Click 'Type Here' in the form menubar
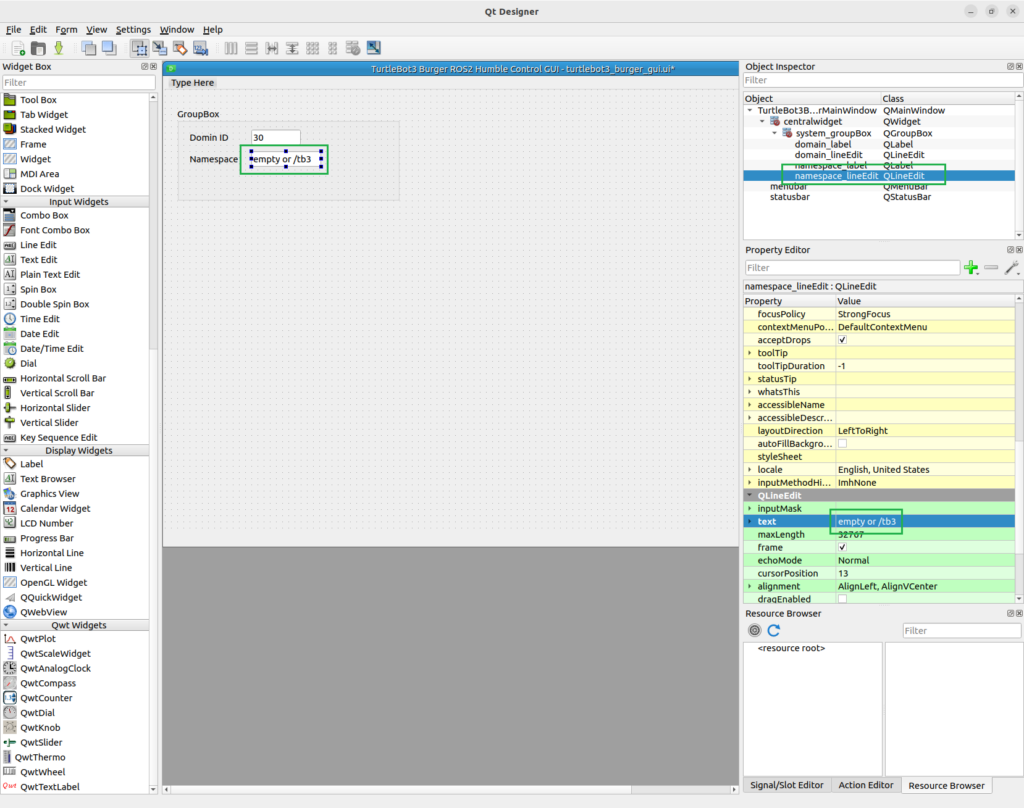This screenshot has width=1024, height=808. point(193,83)
